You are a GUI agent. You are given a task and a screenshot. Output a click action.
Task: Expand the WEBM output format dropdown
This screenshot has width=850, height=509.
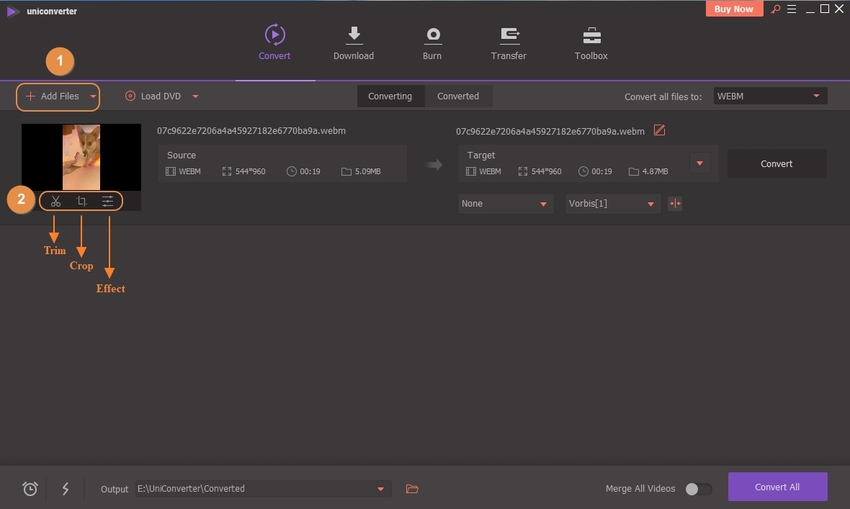[x=817, y=96]
